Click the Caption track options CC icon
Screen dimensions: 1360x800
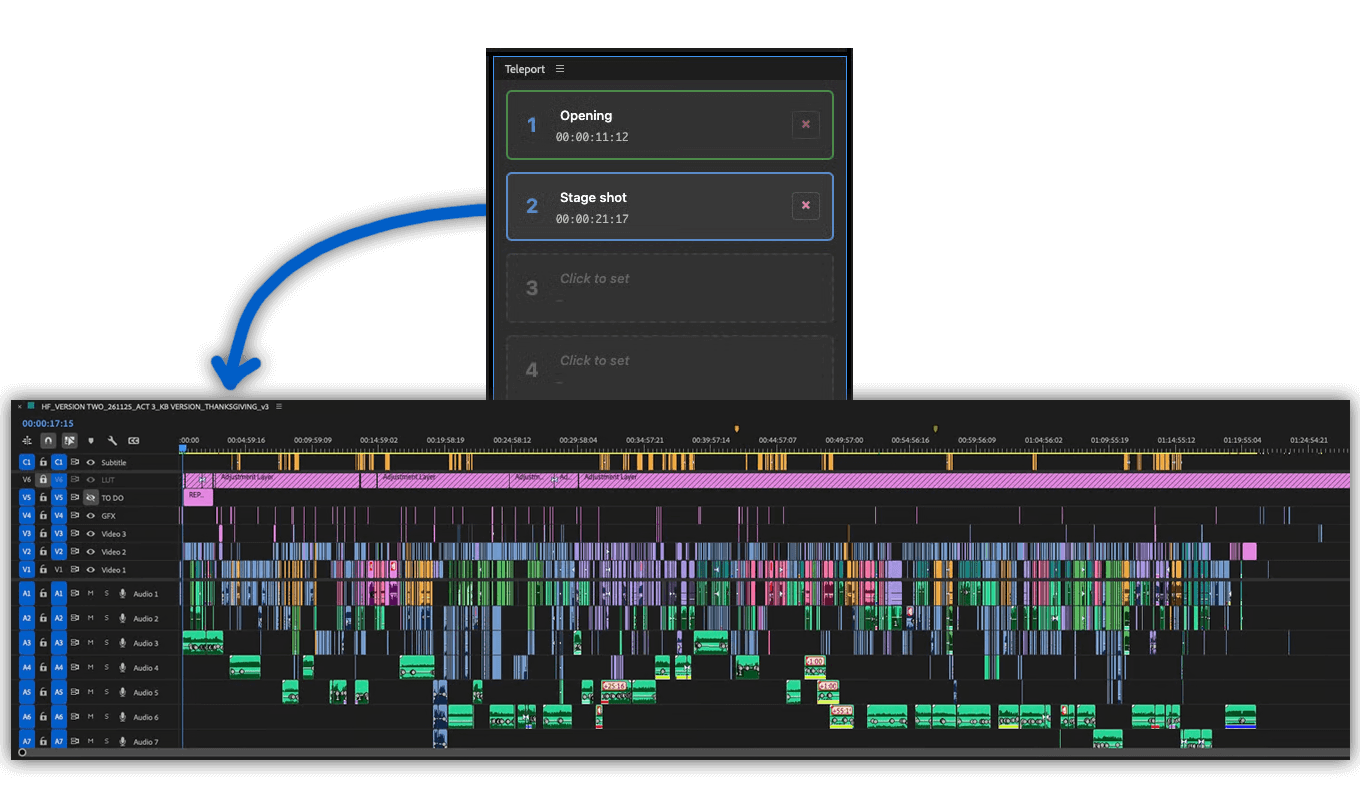[x=133, y=440]
